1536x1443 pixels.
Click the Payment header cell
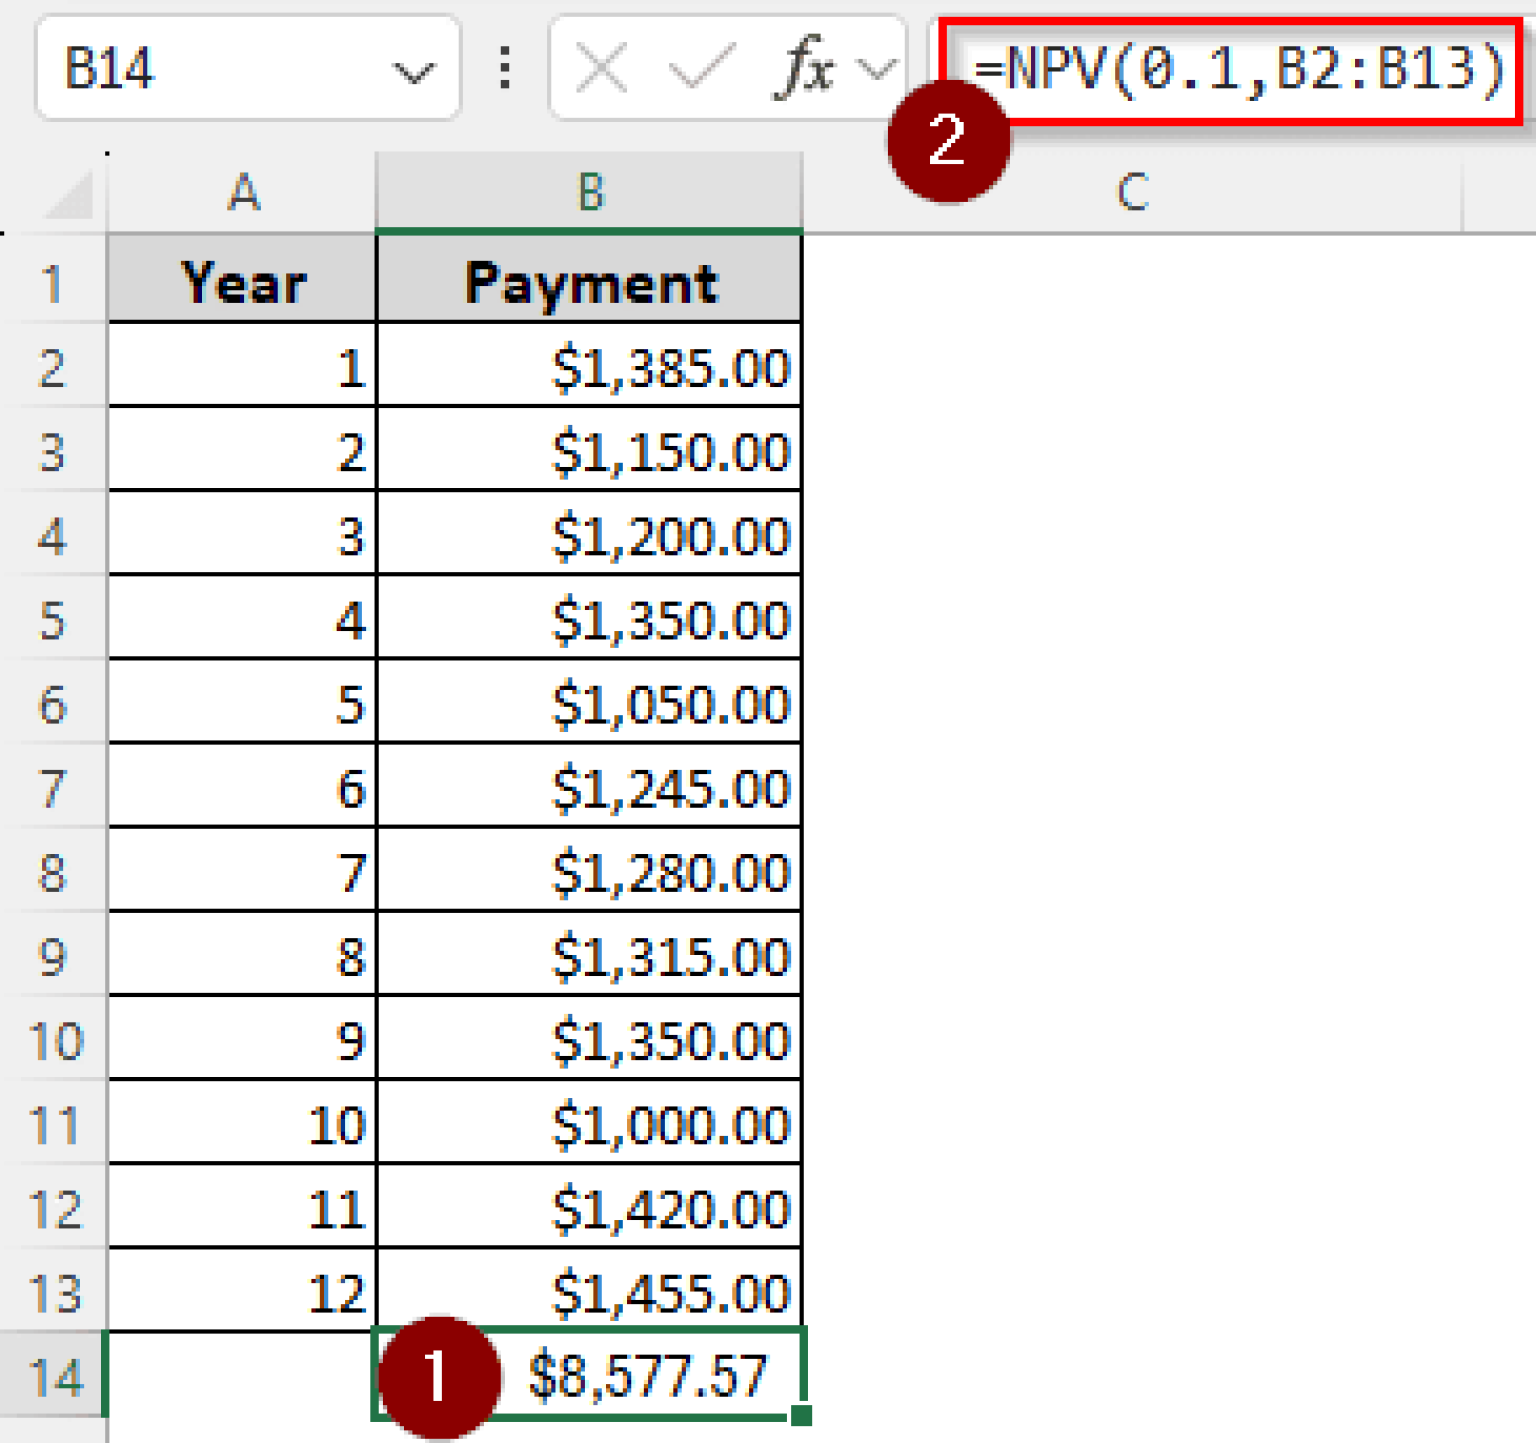(x=590, y=283)
